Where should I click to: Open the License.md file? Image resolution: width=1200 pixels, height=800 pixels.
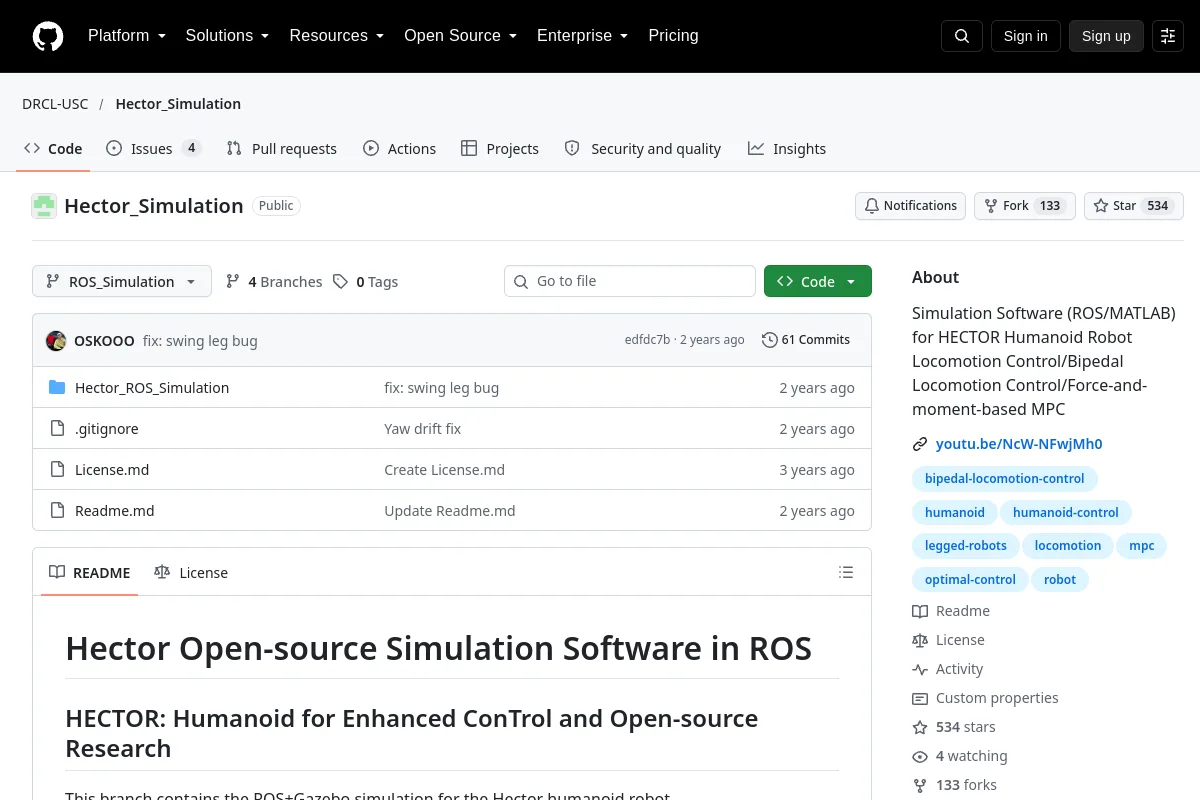click(x=112, y=470)
